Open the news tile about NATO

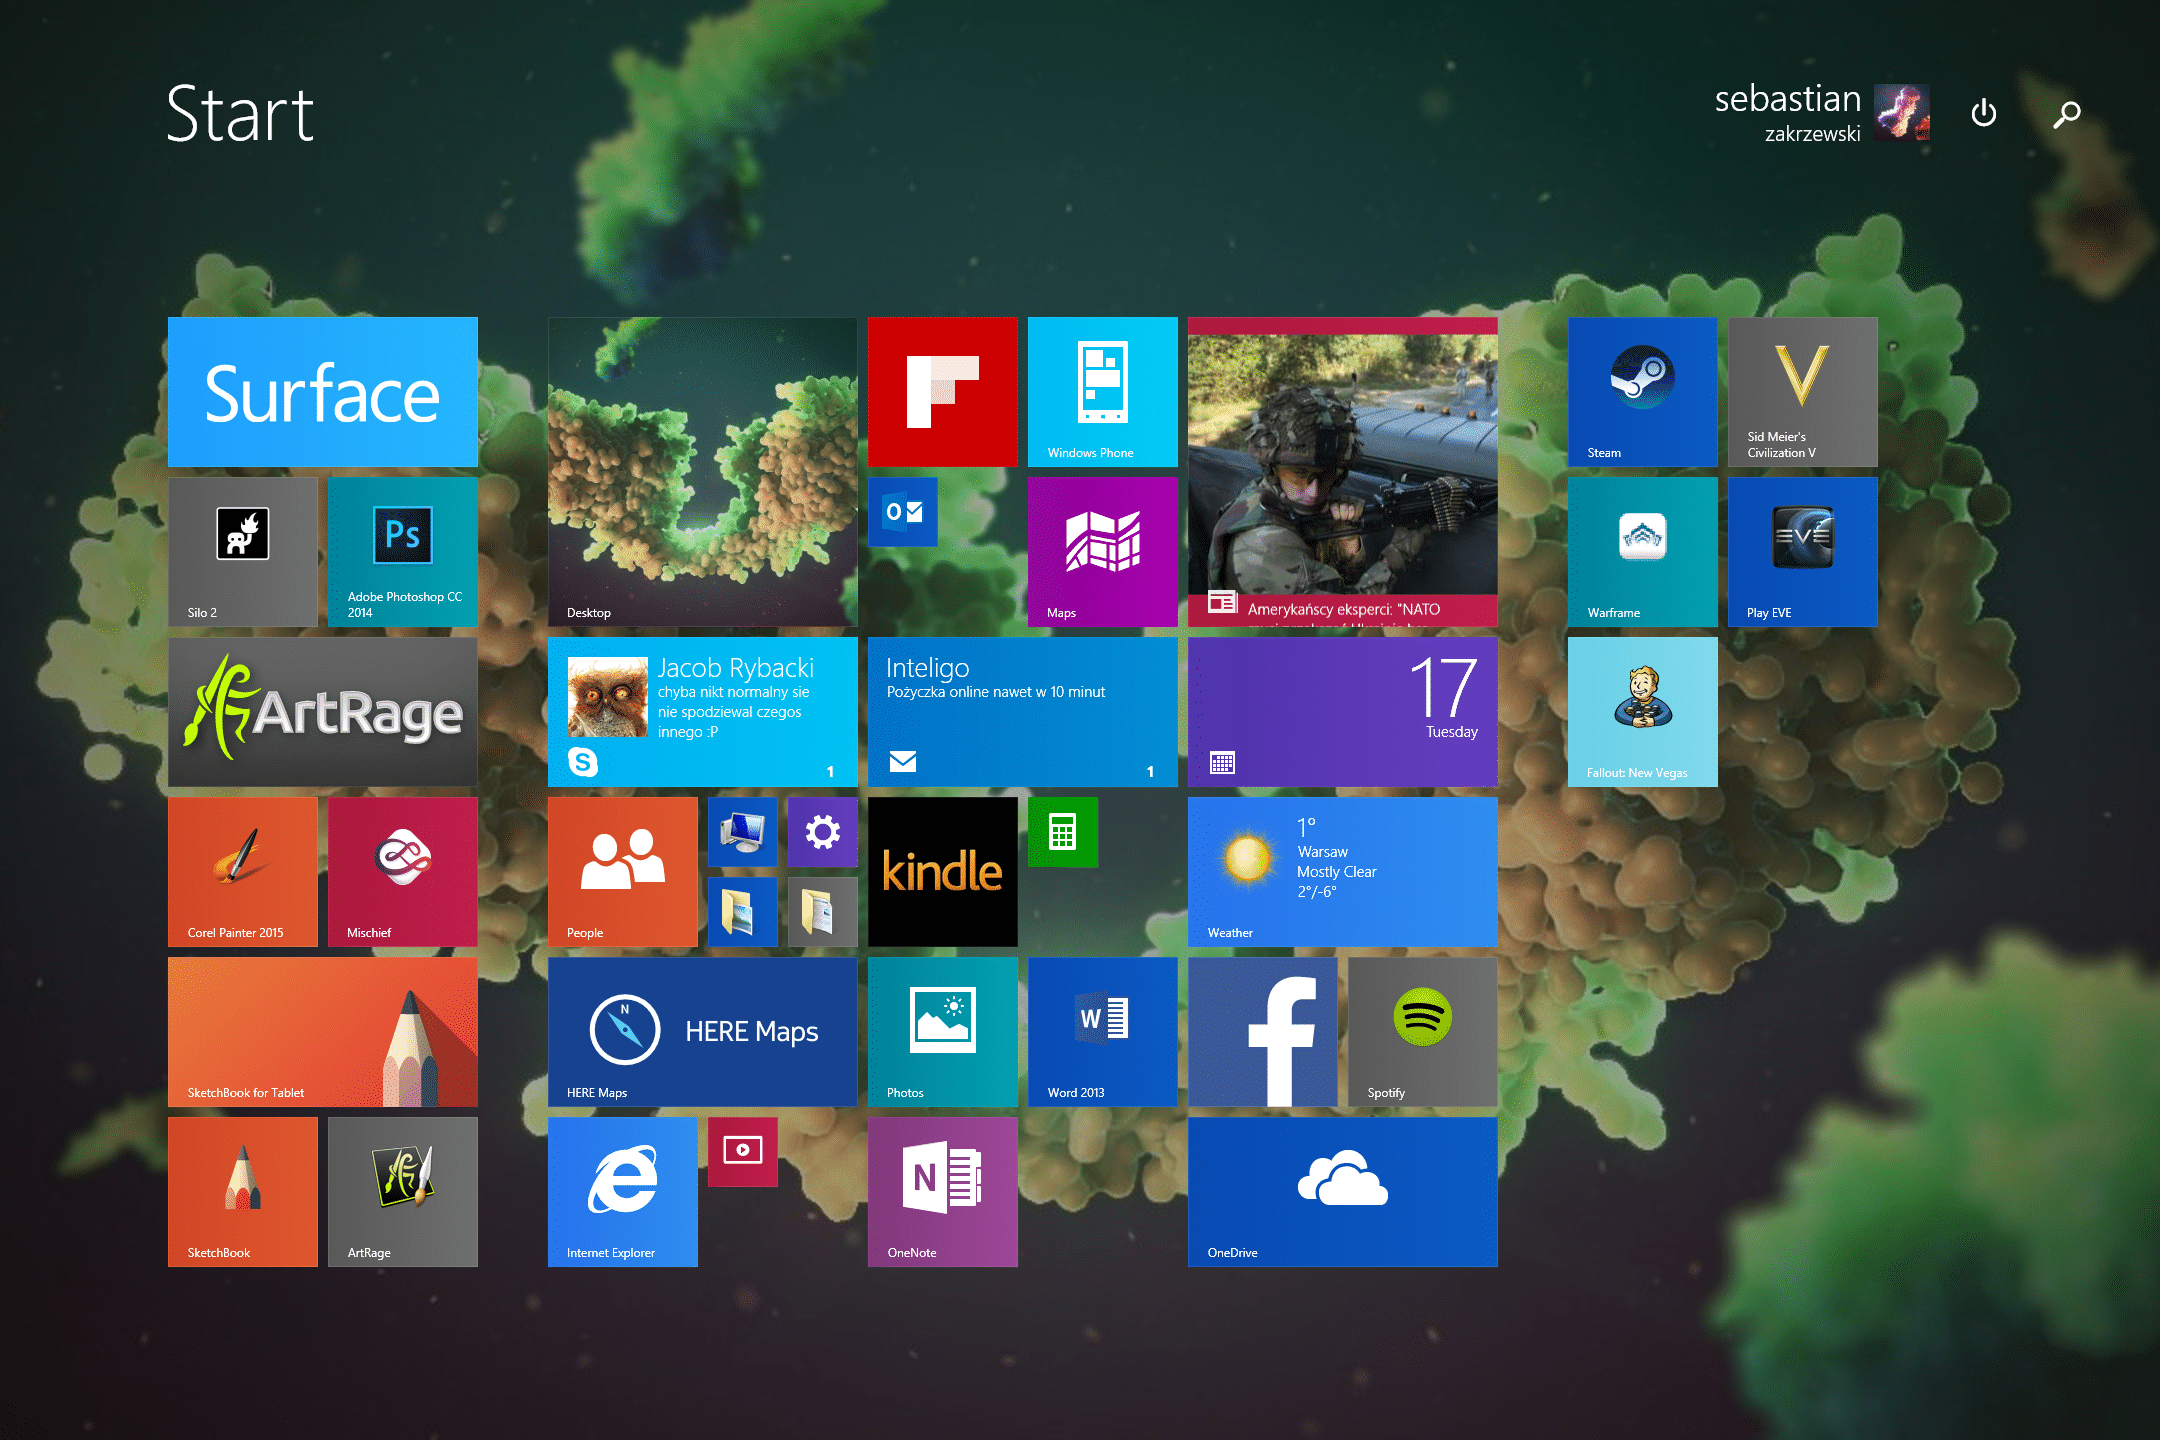1343,472
